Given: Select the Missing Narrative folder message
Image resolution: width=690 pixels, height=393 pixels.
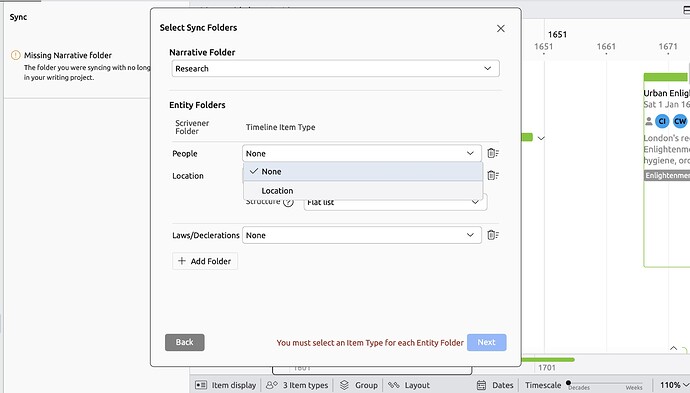Looking at the screenshot, I should 68,55.
